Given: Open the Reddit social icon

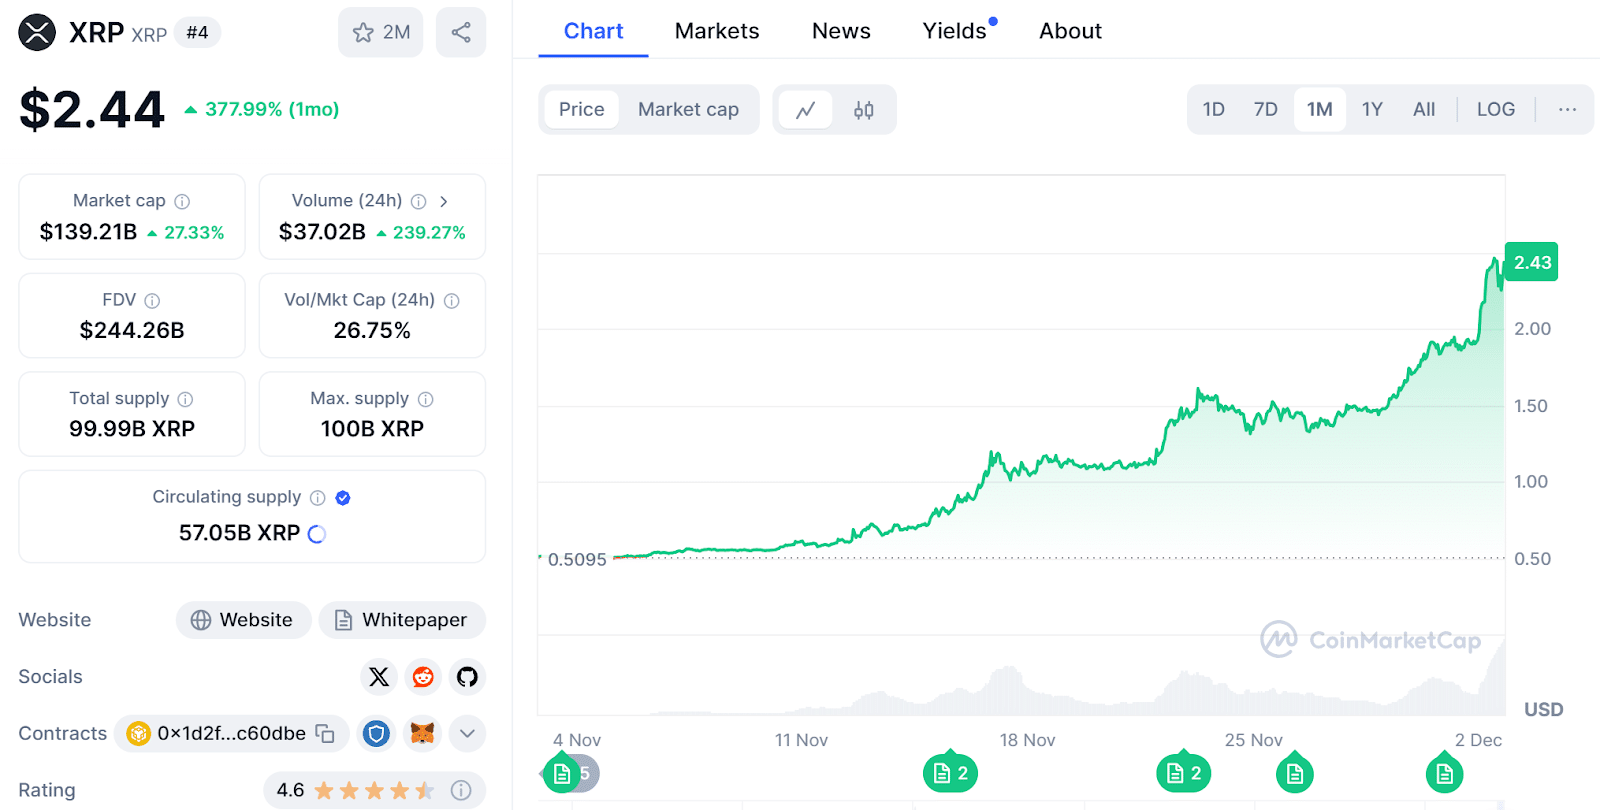Looking at the screenshot, I should pyautogui.click(x=423, y=677).
